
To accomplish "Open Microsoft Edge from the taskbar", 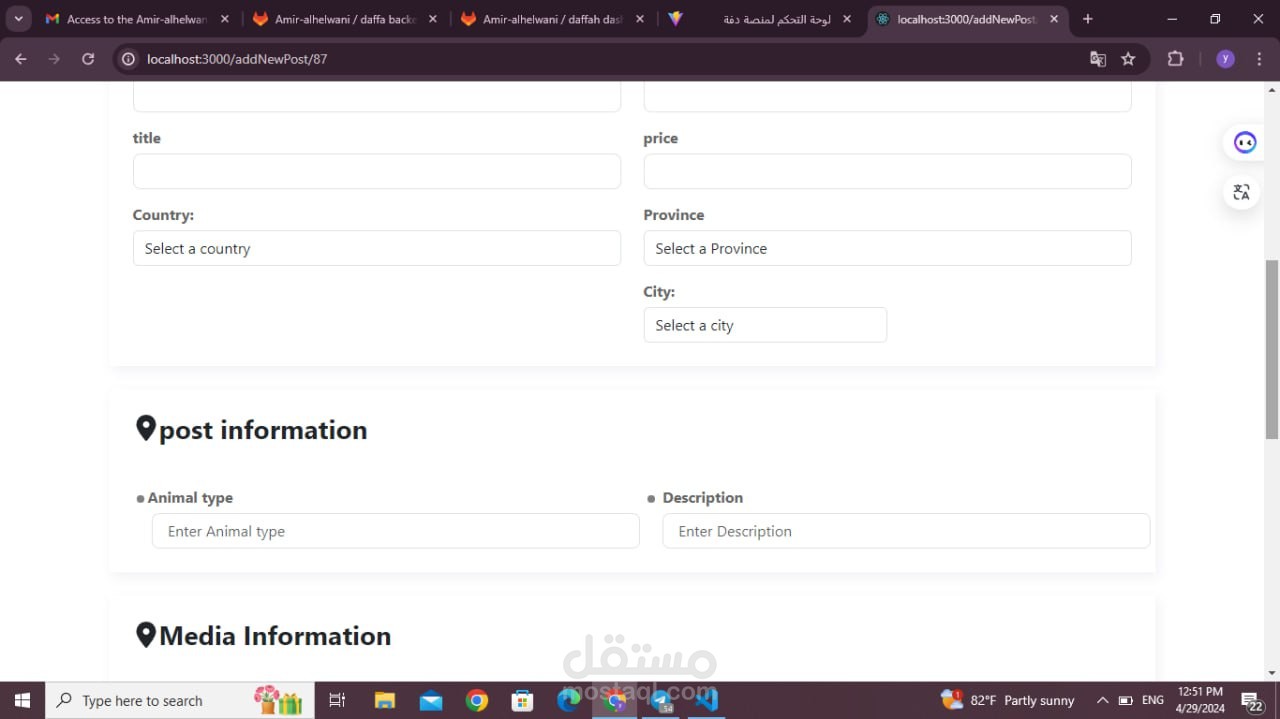I will click(568, 700).
